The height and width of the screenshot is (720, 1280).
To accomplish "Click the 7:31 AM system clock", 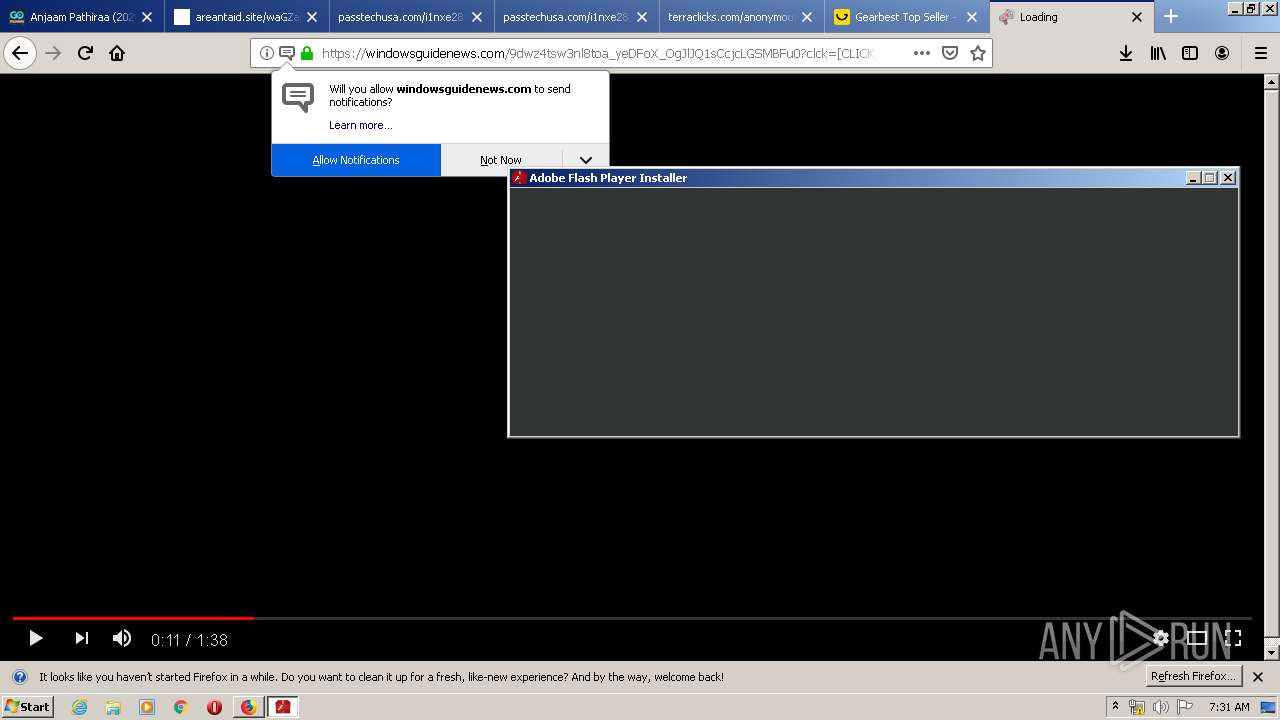I will 1229,707.
